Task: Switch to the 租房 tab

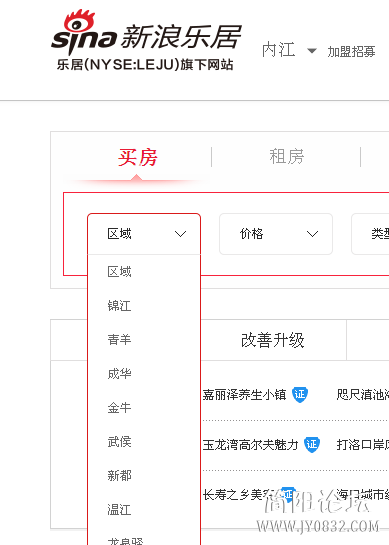Action: pyautogui.click(x=287, y=156)
